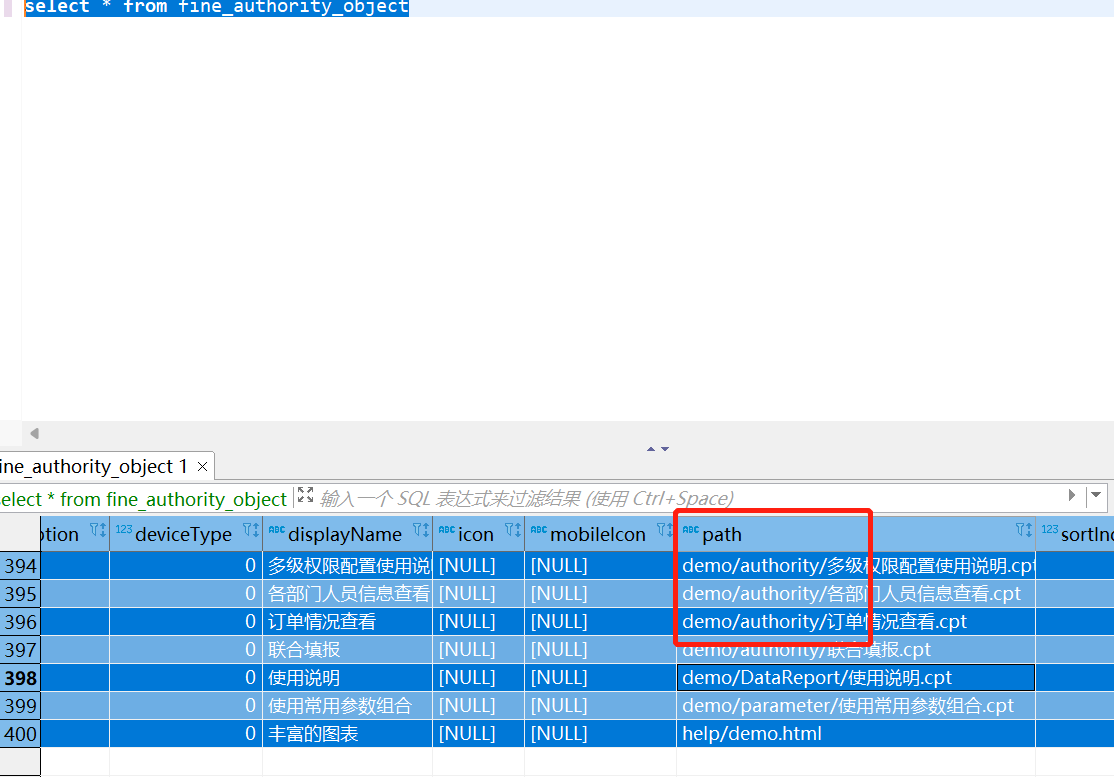This screenshot has width=1114, height=777.
Task: Select the mobileIcon column header
Action: (600, 534)
